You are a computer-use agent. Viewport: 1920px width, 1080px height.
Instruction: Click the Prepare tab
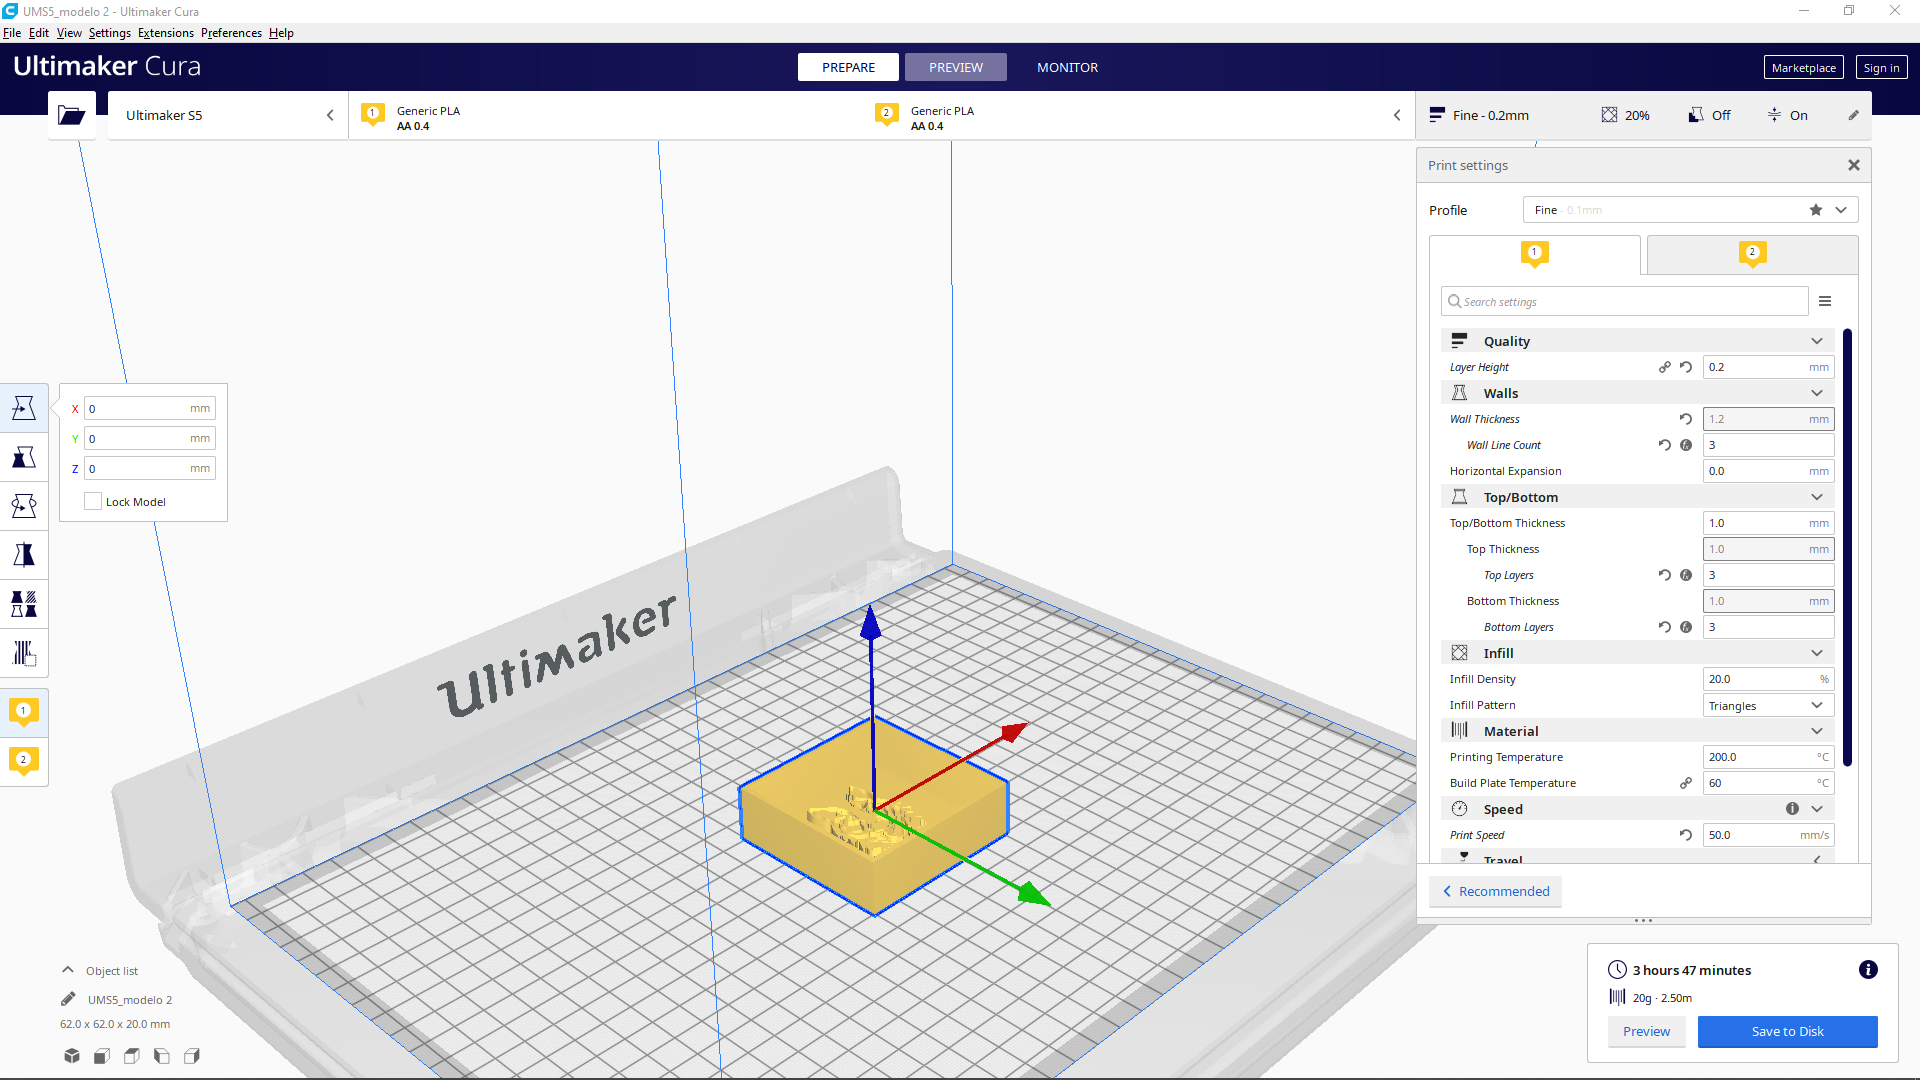(x=848, y=67)
